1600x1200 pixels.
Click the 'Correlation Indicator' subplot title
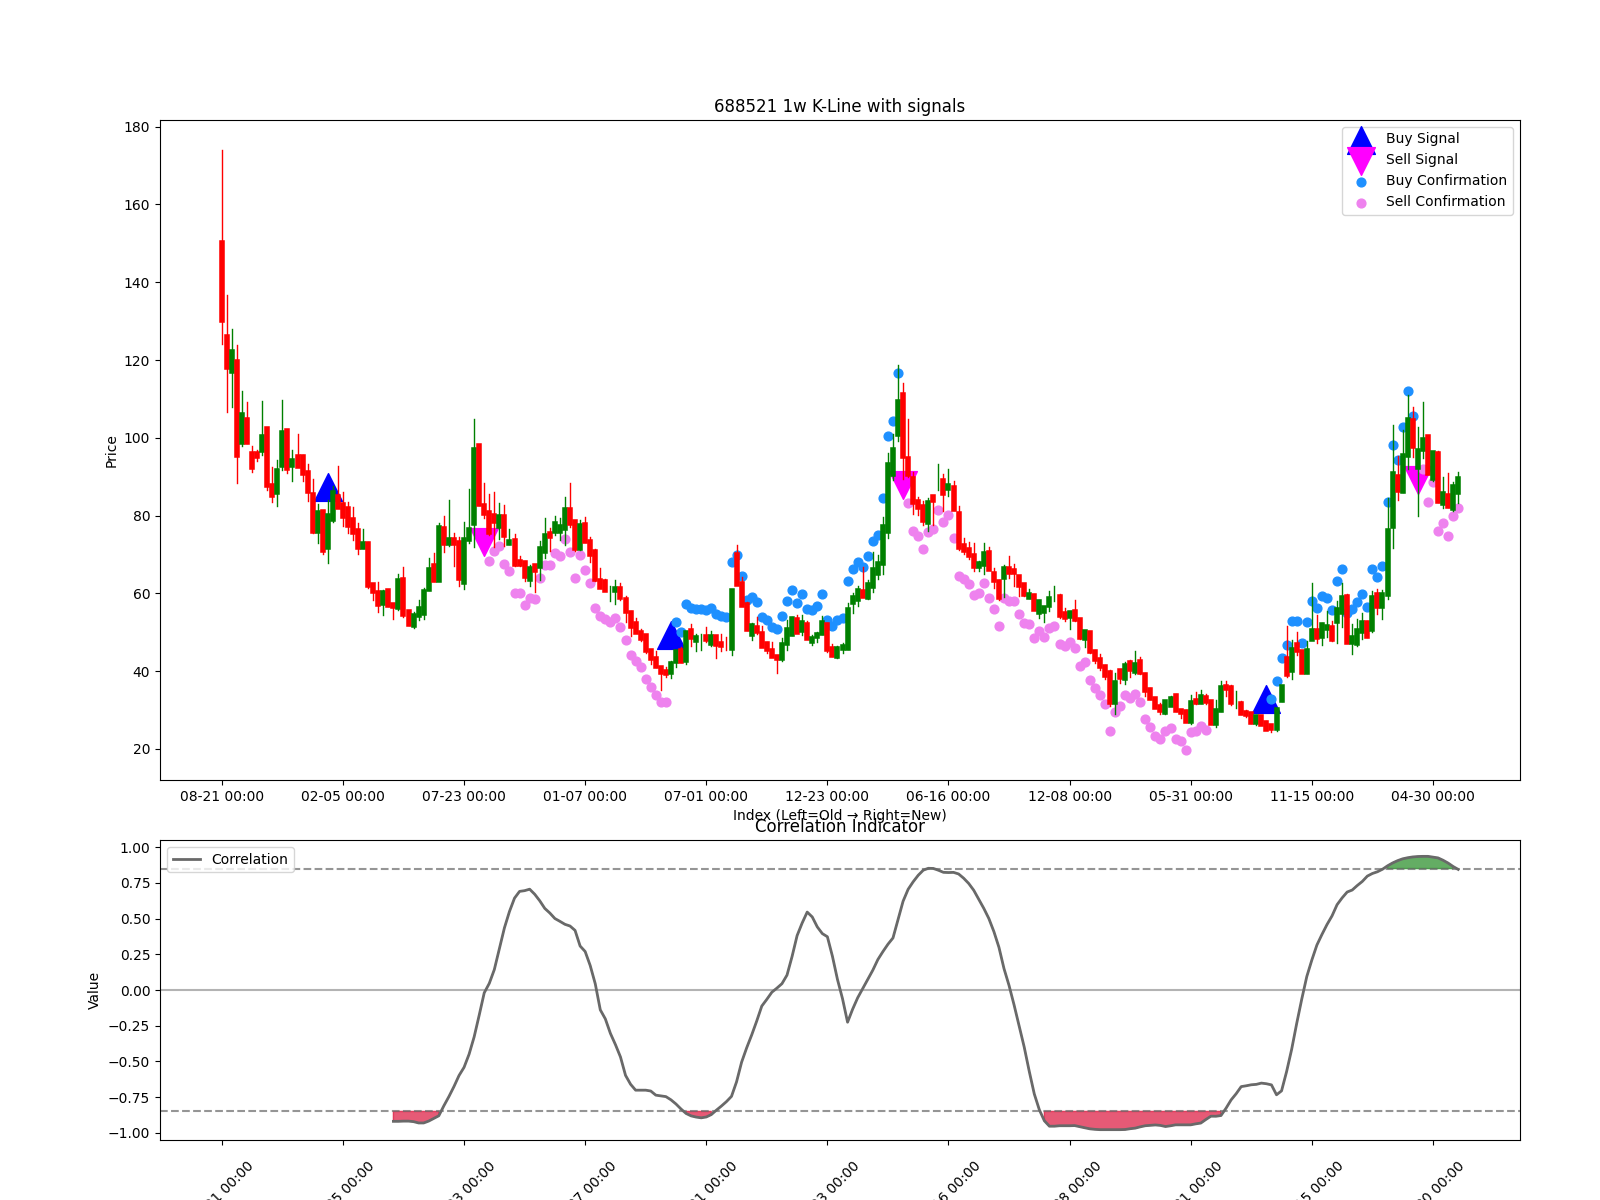click(x=839, y=827)
